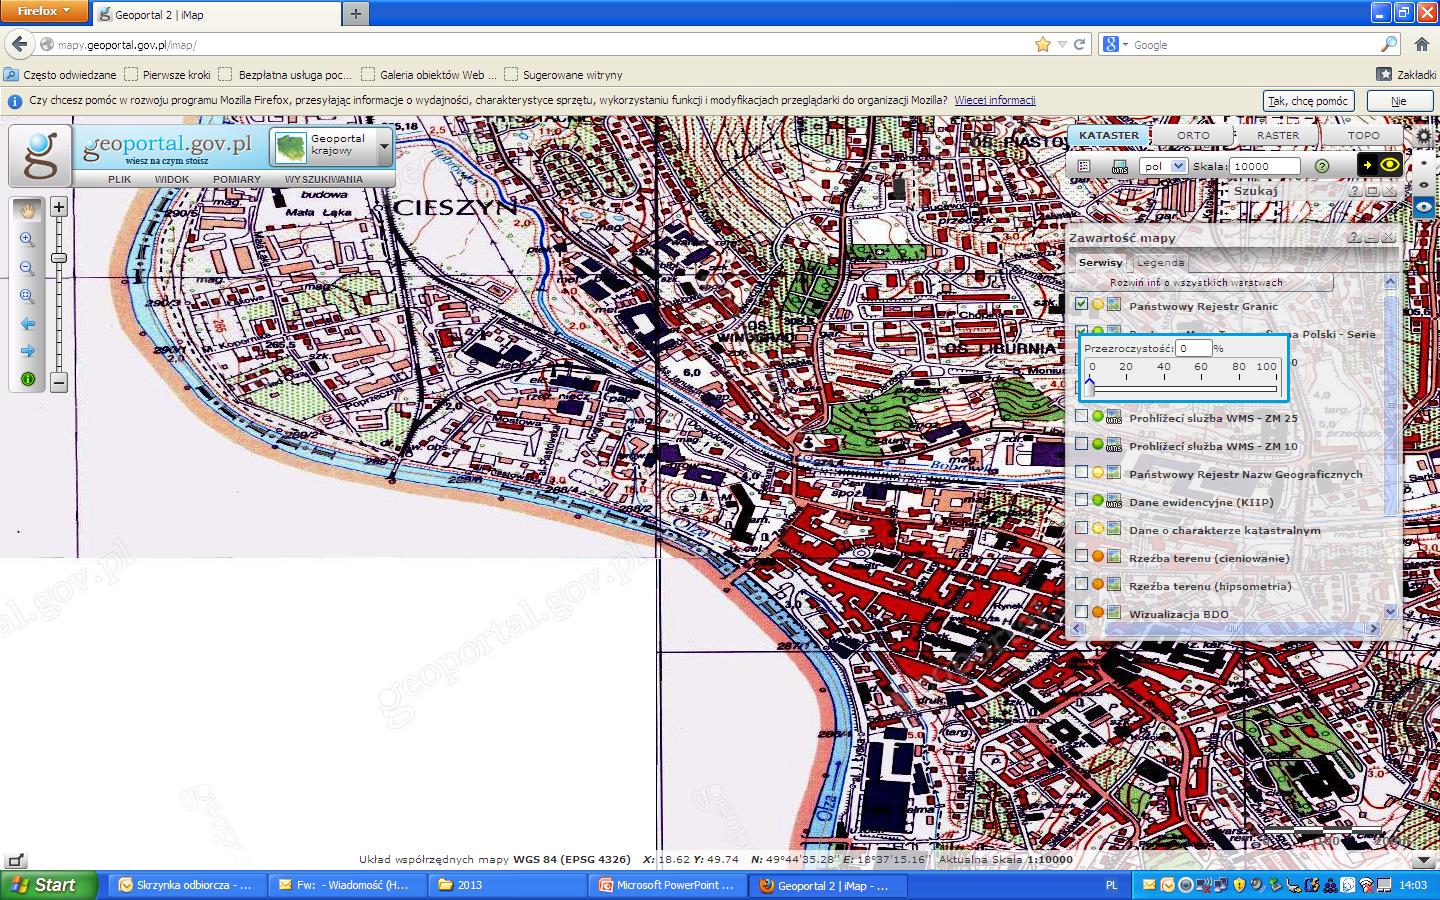Open Geoportal krajowy dropdown arrow
Screen dimensions: 1440x900
(x=384, y=147)
